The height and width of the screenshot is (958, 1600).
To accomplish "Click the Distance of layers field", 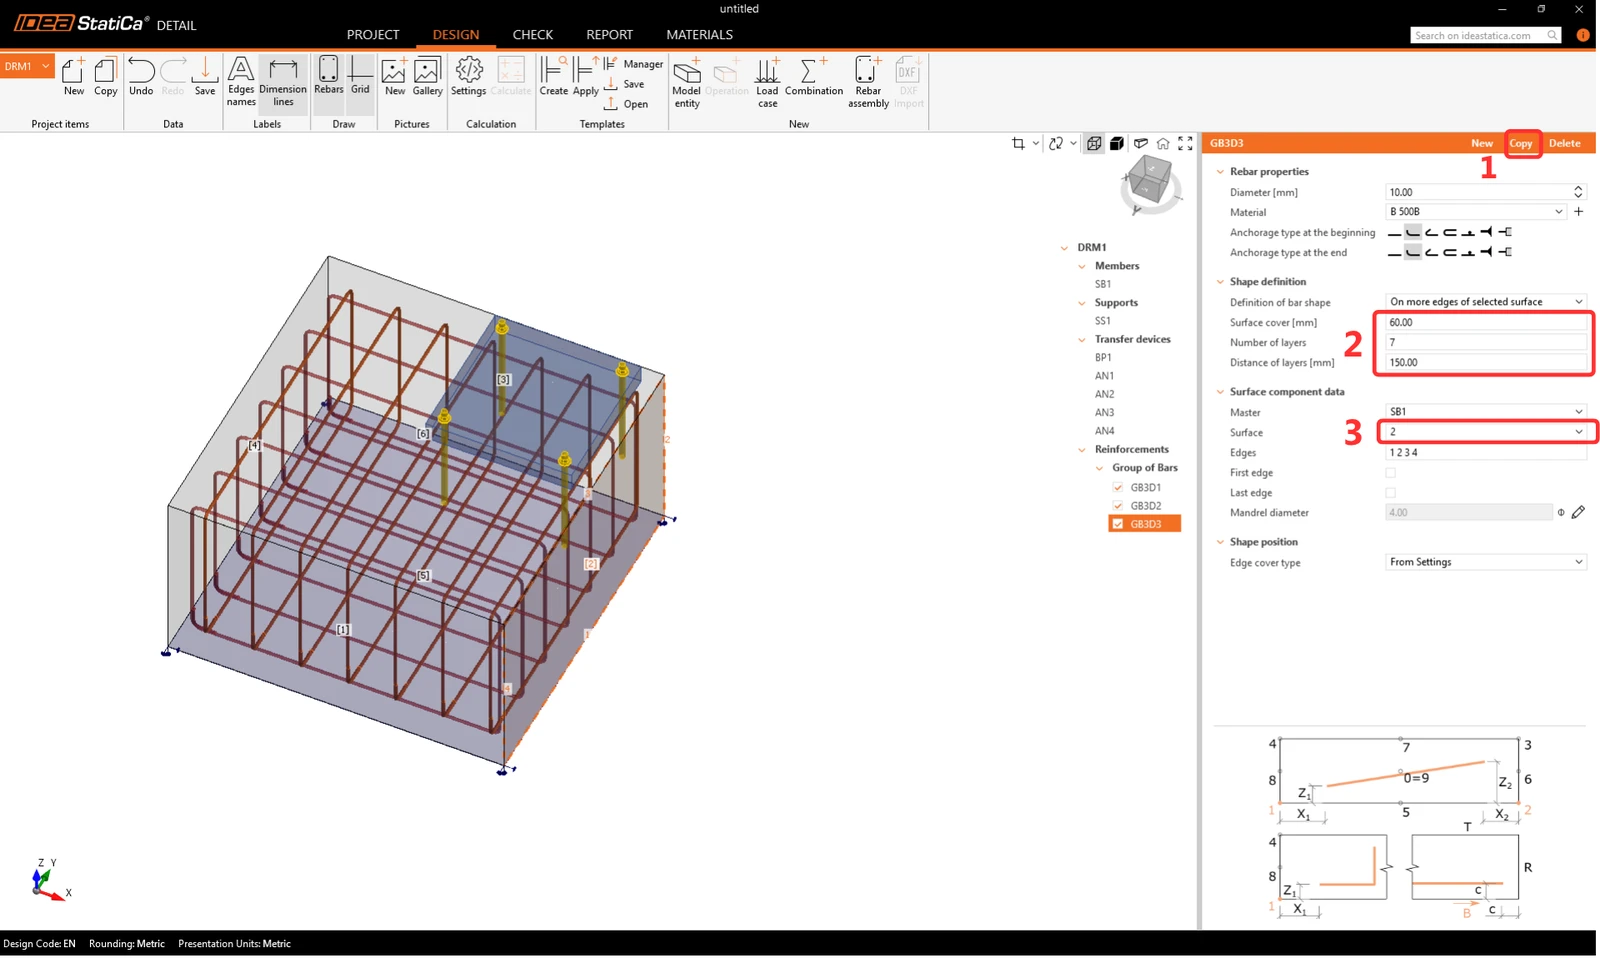I will 1486,362.
